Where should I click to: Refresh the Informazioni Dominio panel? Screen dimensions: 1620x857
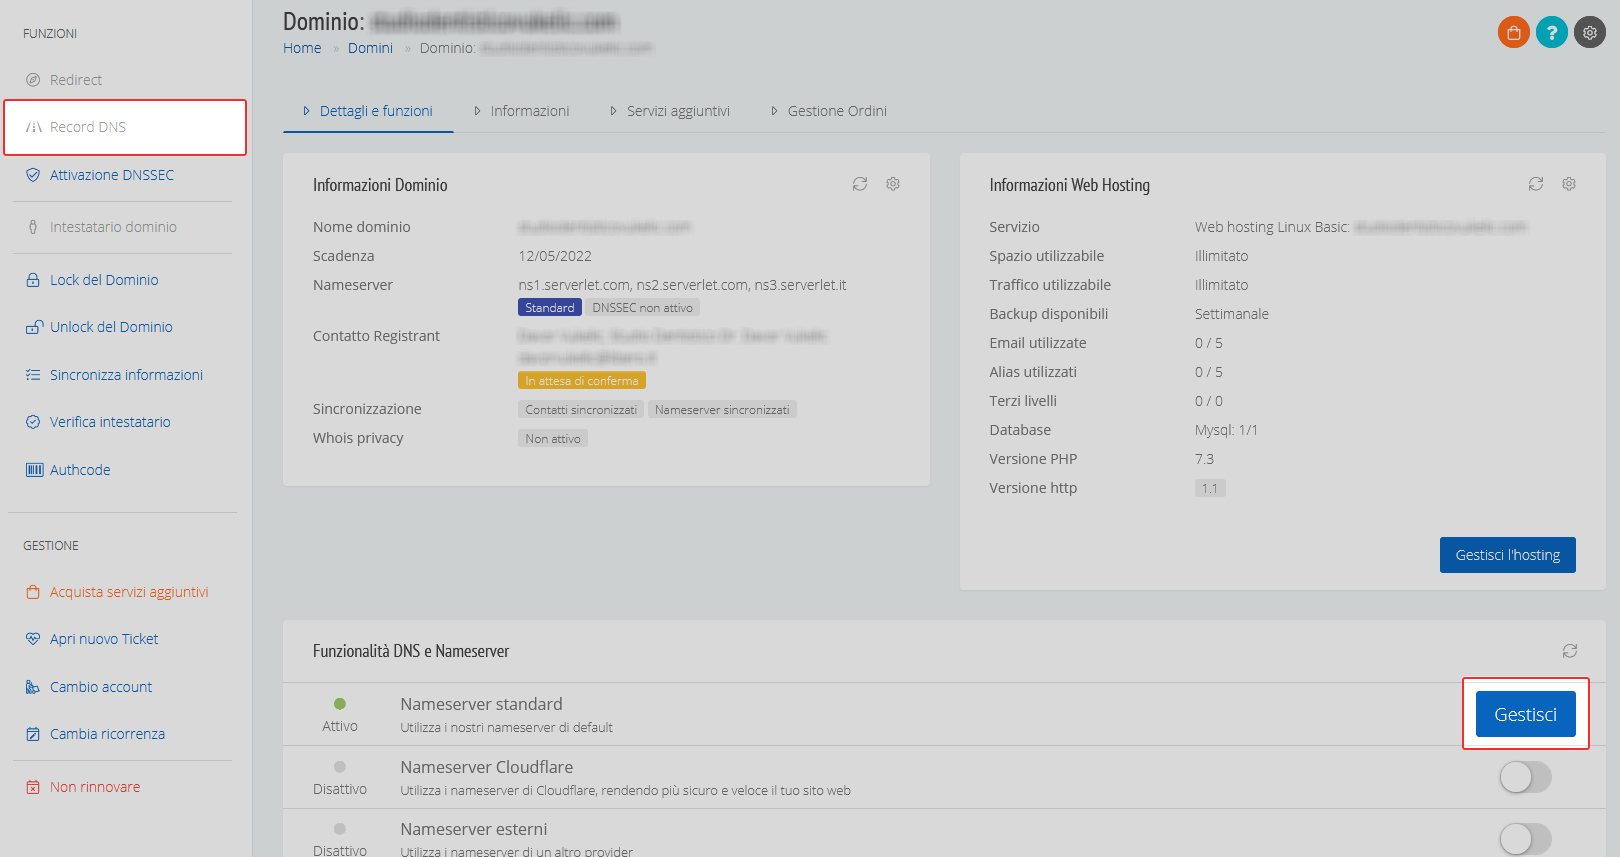click(859, 184)
